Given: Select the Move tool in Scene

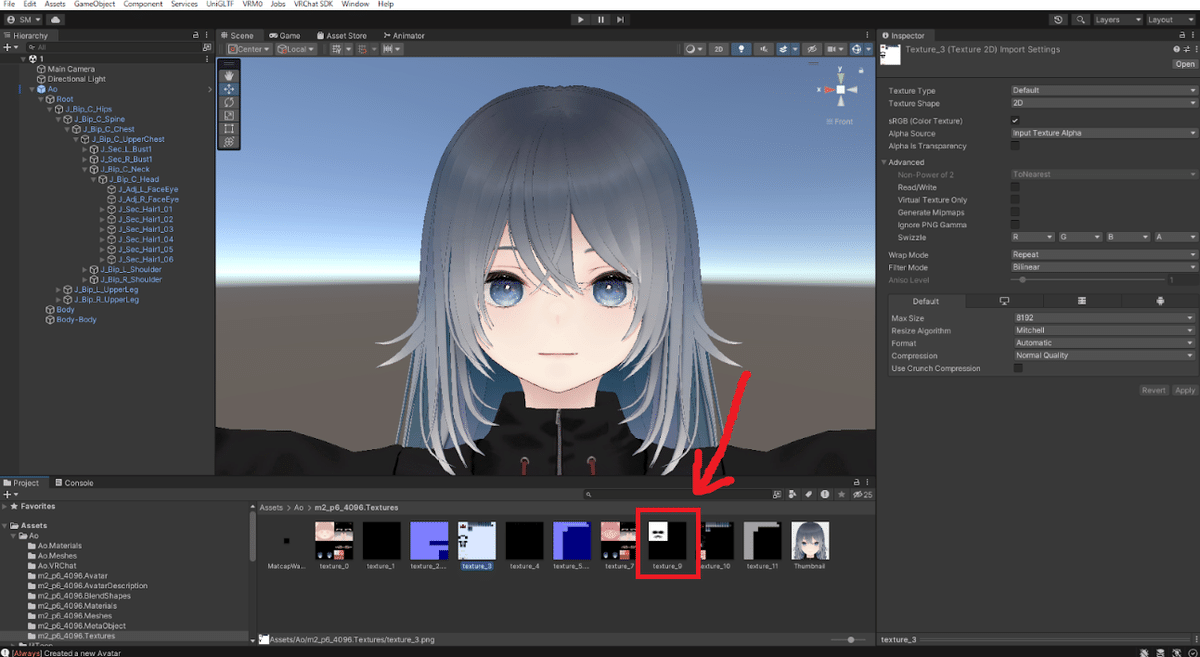Looking at the screenshot, I should pos(229,88).
